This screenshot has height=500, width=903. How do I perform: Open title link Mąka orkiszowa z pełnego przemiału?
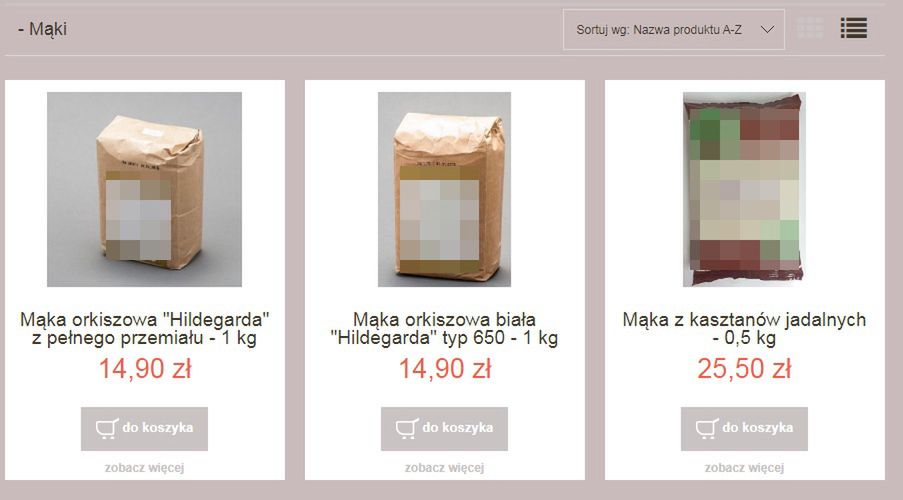tap(145, 328)
